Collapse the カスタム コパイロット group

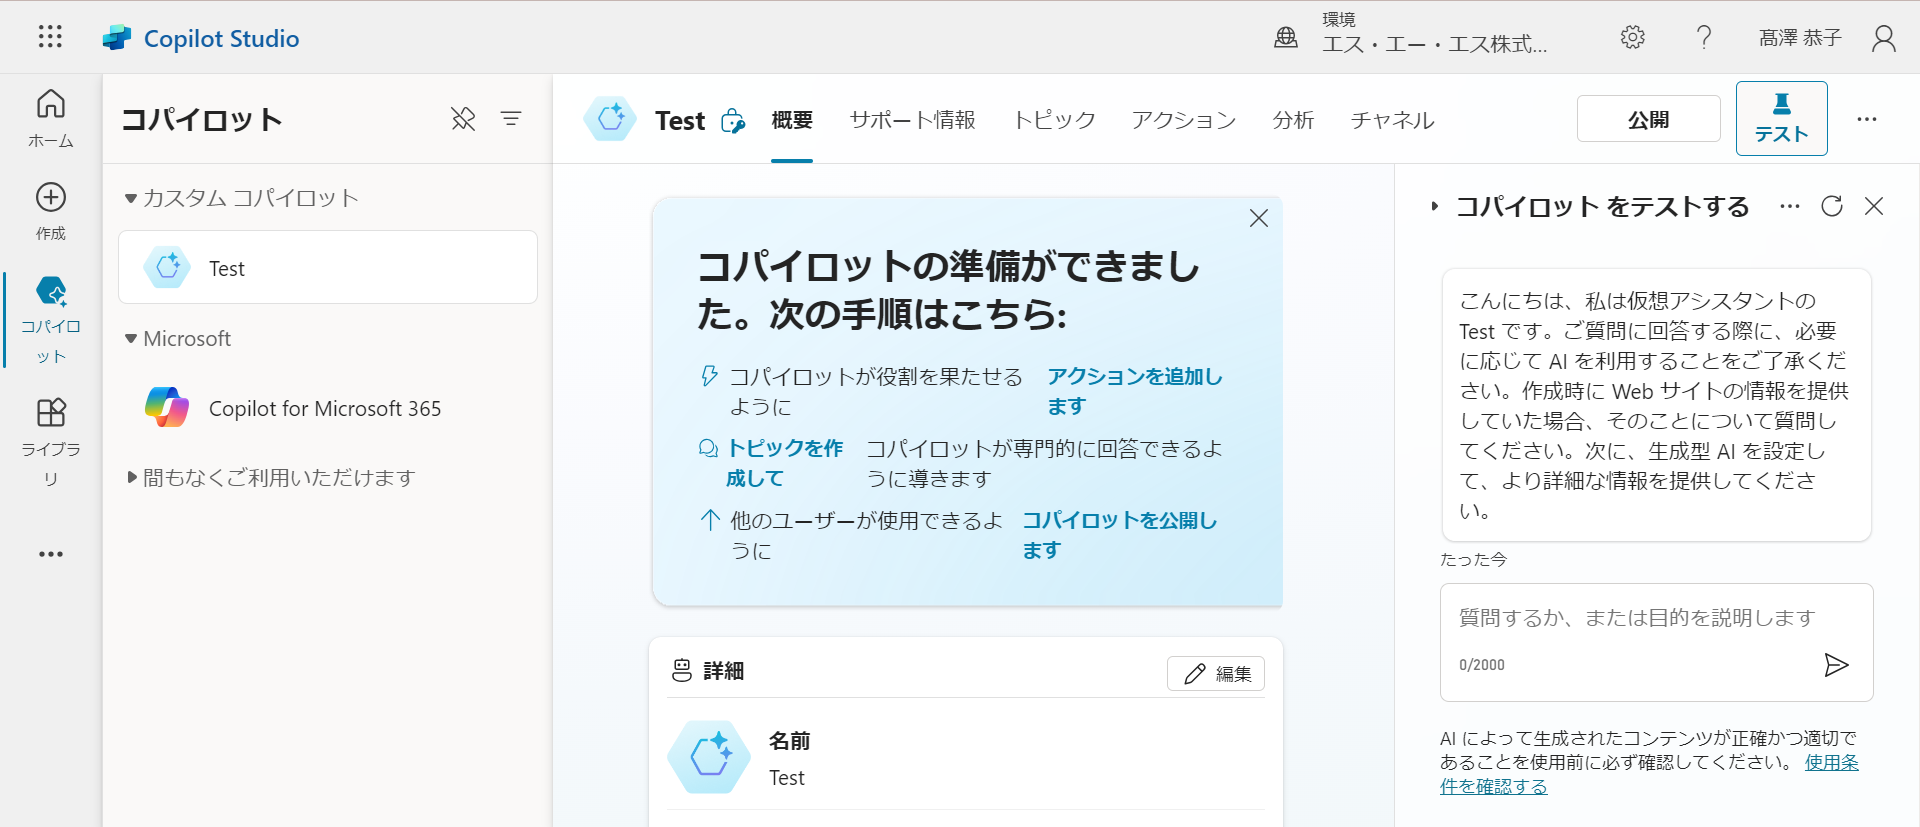[131, 198]
